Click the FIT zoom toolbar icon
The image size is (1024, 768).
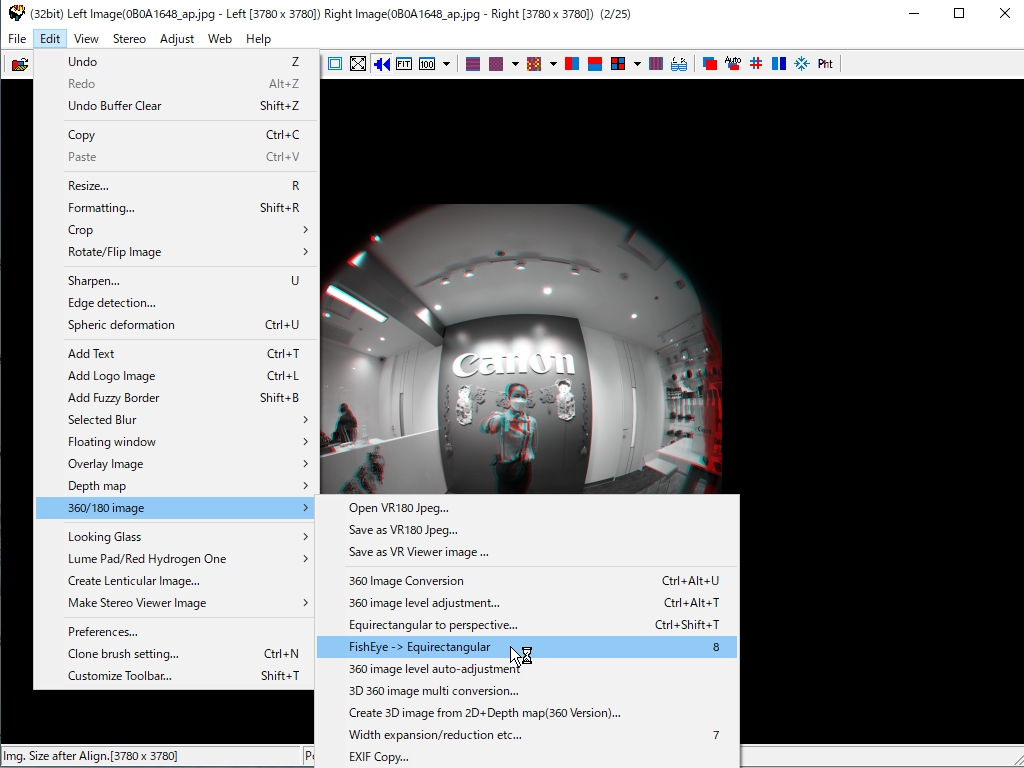click(404, 64)
